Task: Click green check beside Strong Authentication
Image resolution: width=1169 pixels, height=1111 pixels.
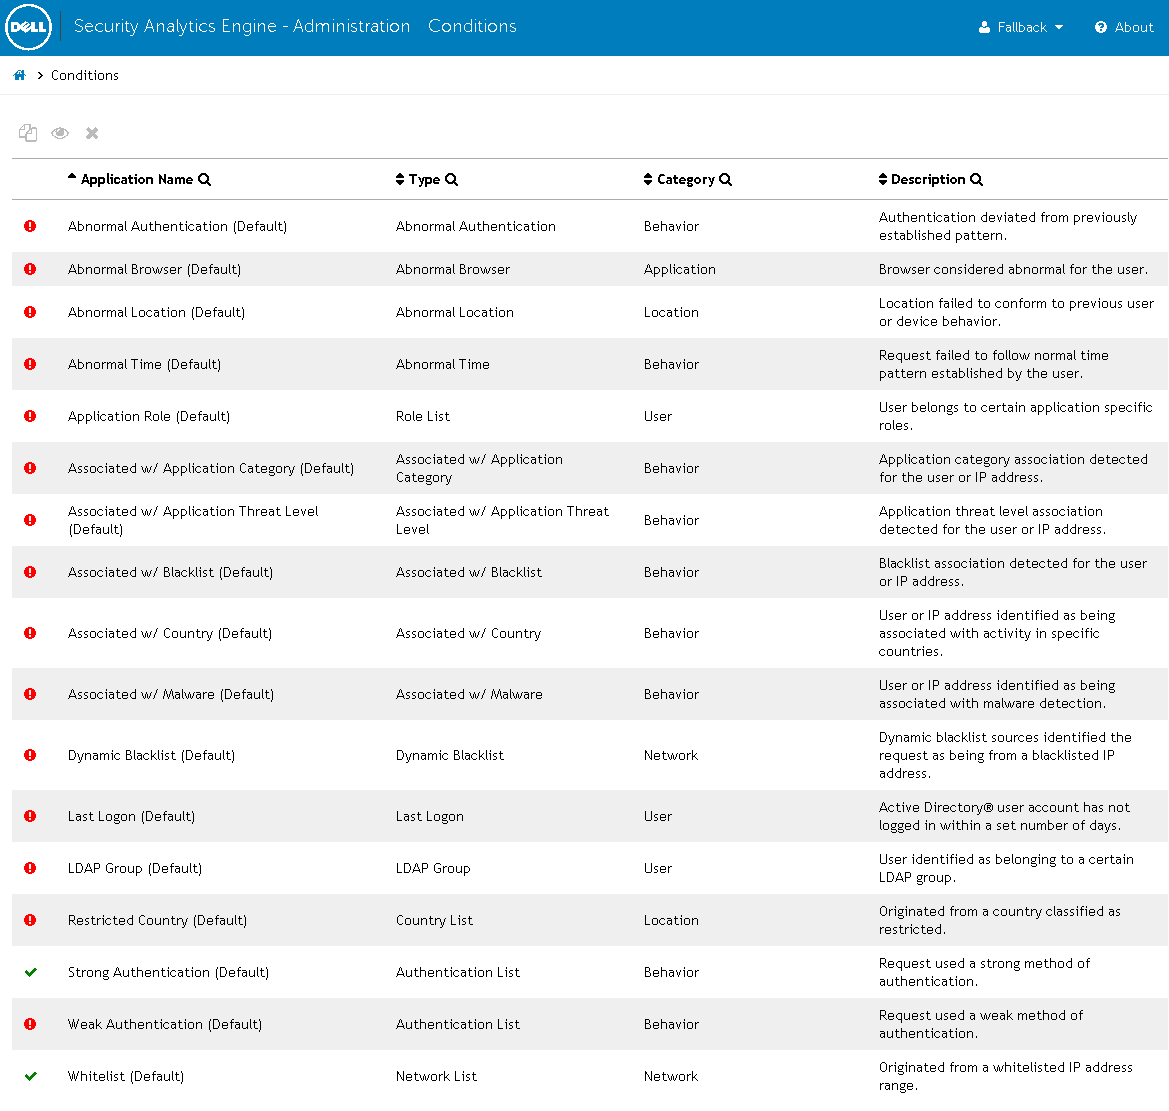Action: point(31,972)
